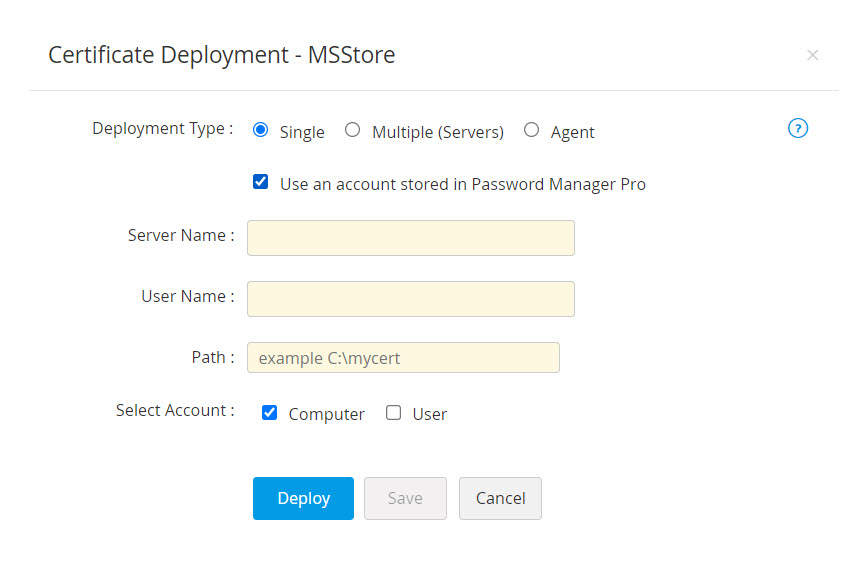Screen dimensions: 865x563
Task: Open the help question mark icon
Action: [x=798, y=128]
